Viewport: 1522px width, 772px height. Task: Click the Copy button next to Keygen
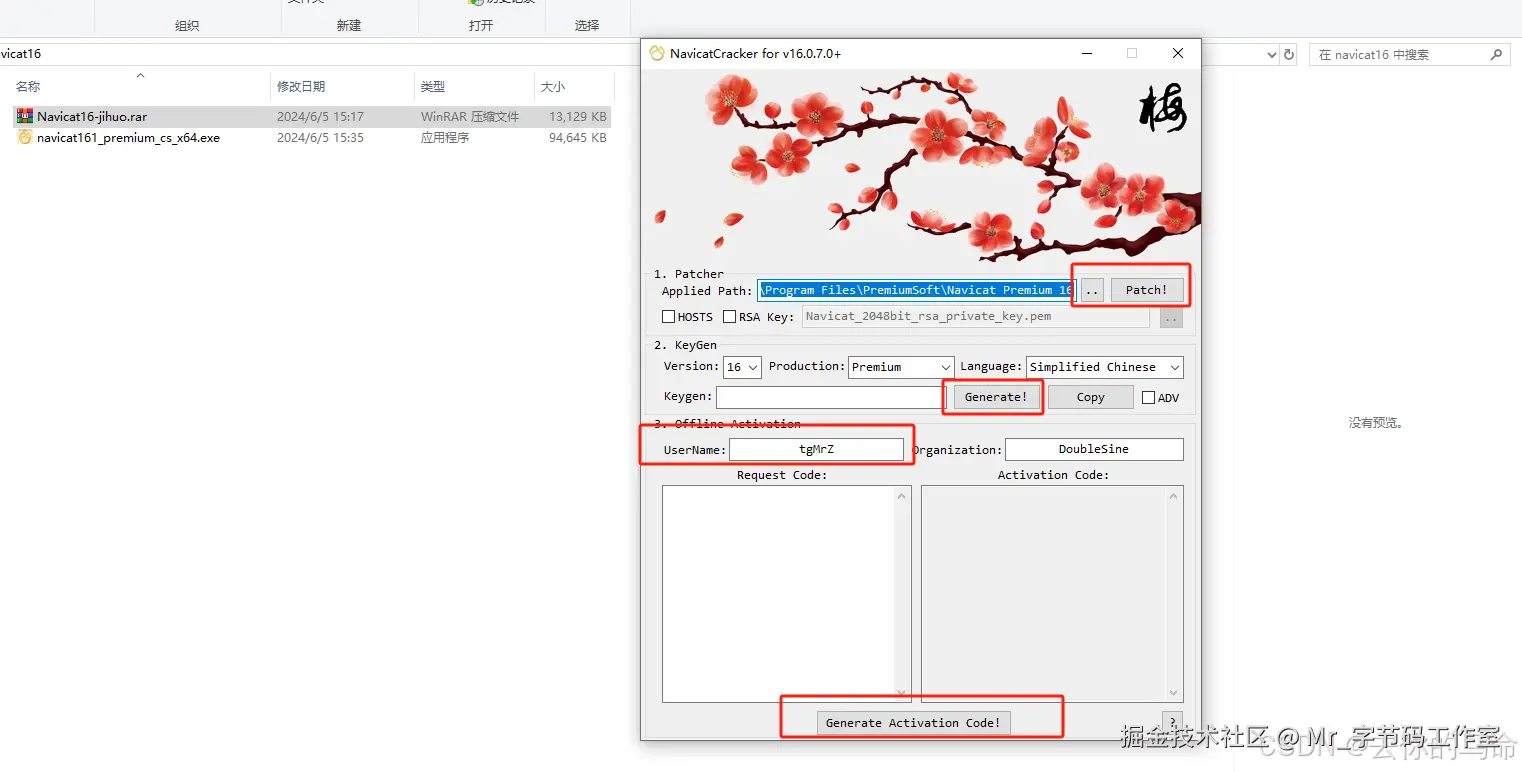click(x=1090, y=397)
